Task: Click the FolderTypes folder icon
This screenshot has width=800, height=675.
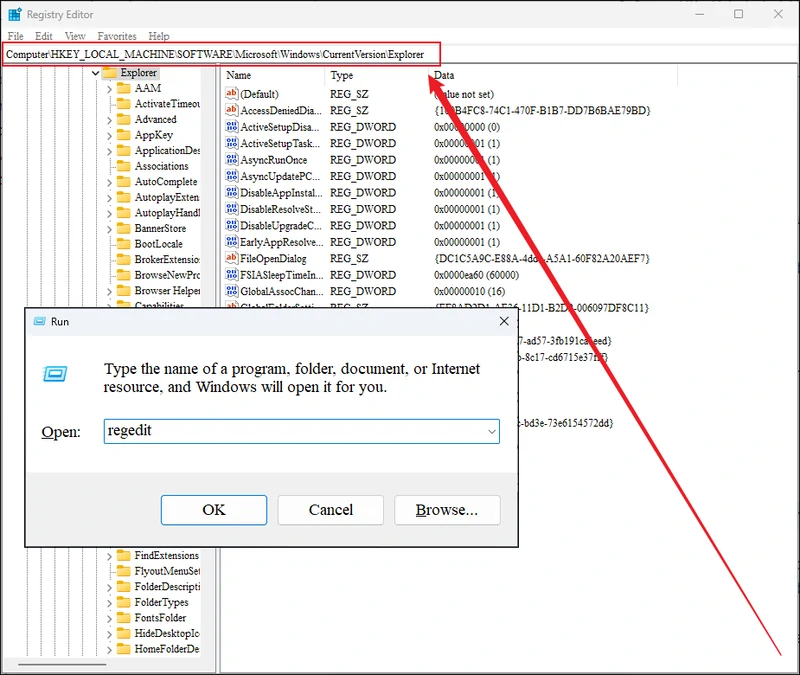Action: pos(123,602)
